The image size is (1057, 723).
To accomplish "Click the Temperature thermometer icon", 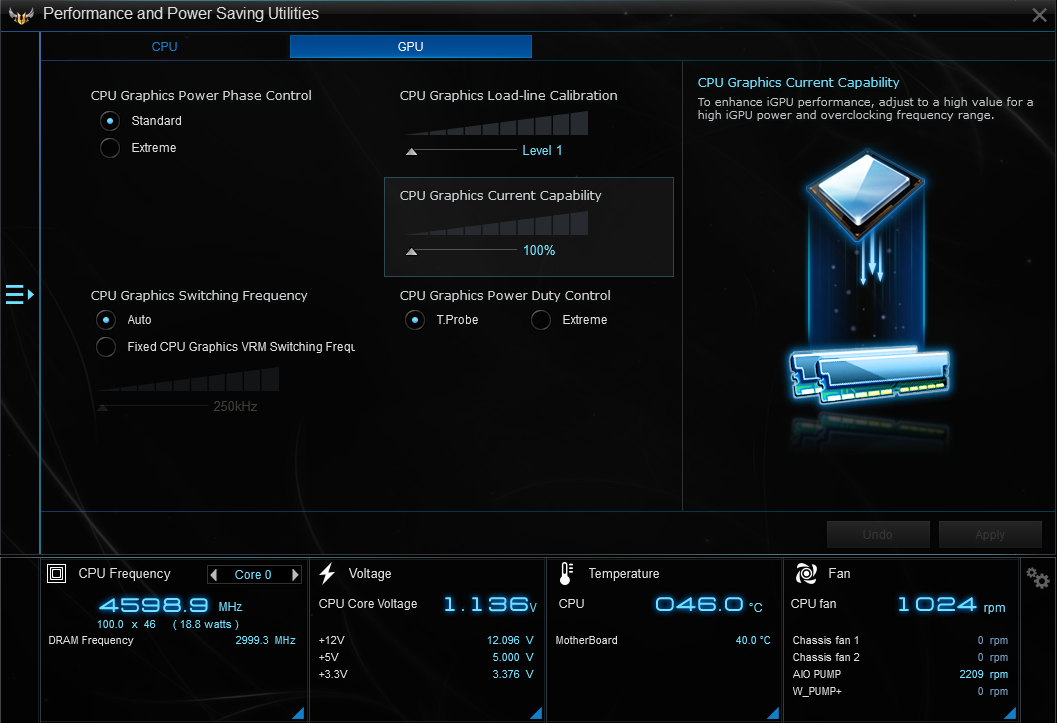I will 566,573.
